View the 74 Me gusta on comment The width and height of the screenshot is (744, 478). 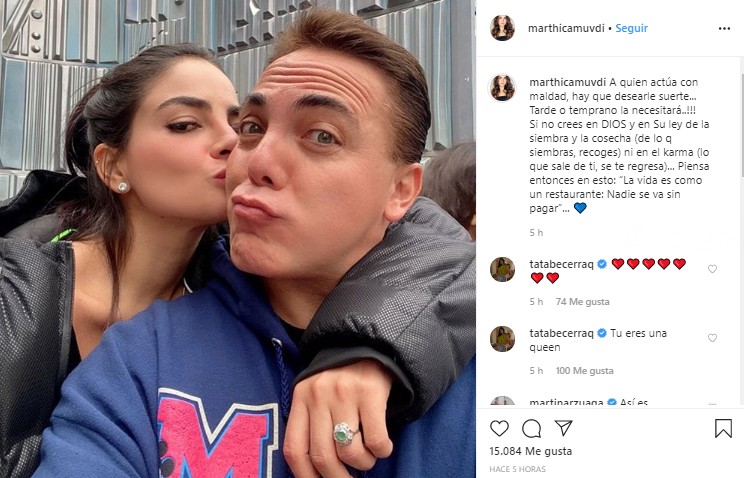[x=583, y=302]
